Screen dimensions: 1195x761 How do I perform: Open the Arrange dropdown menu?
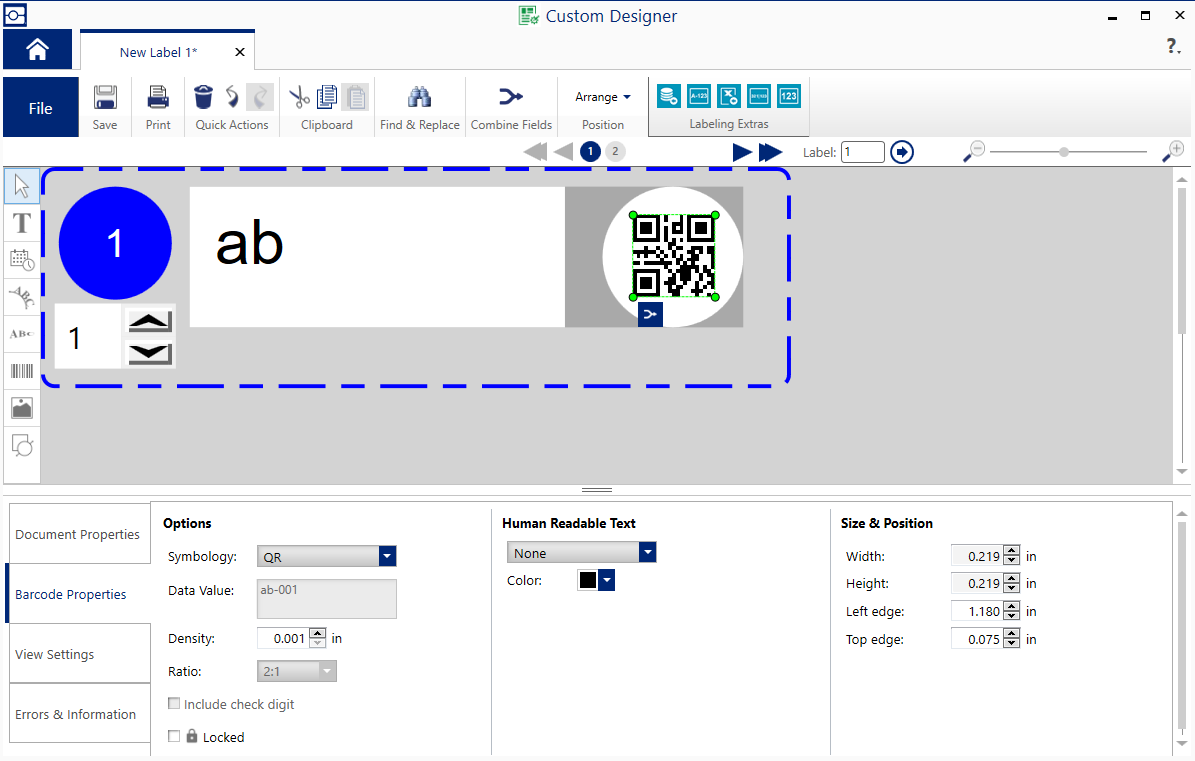click(x=602, y=97)
